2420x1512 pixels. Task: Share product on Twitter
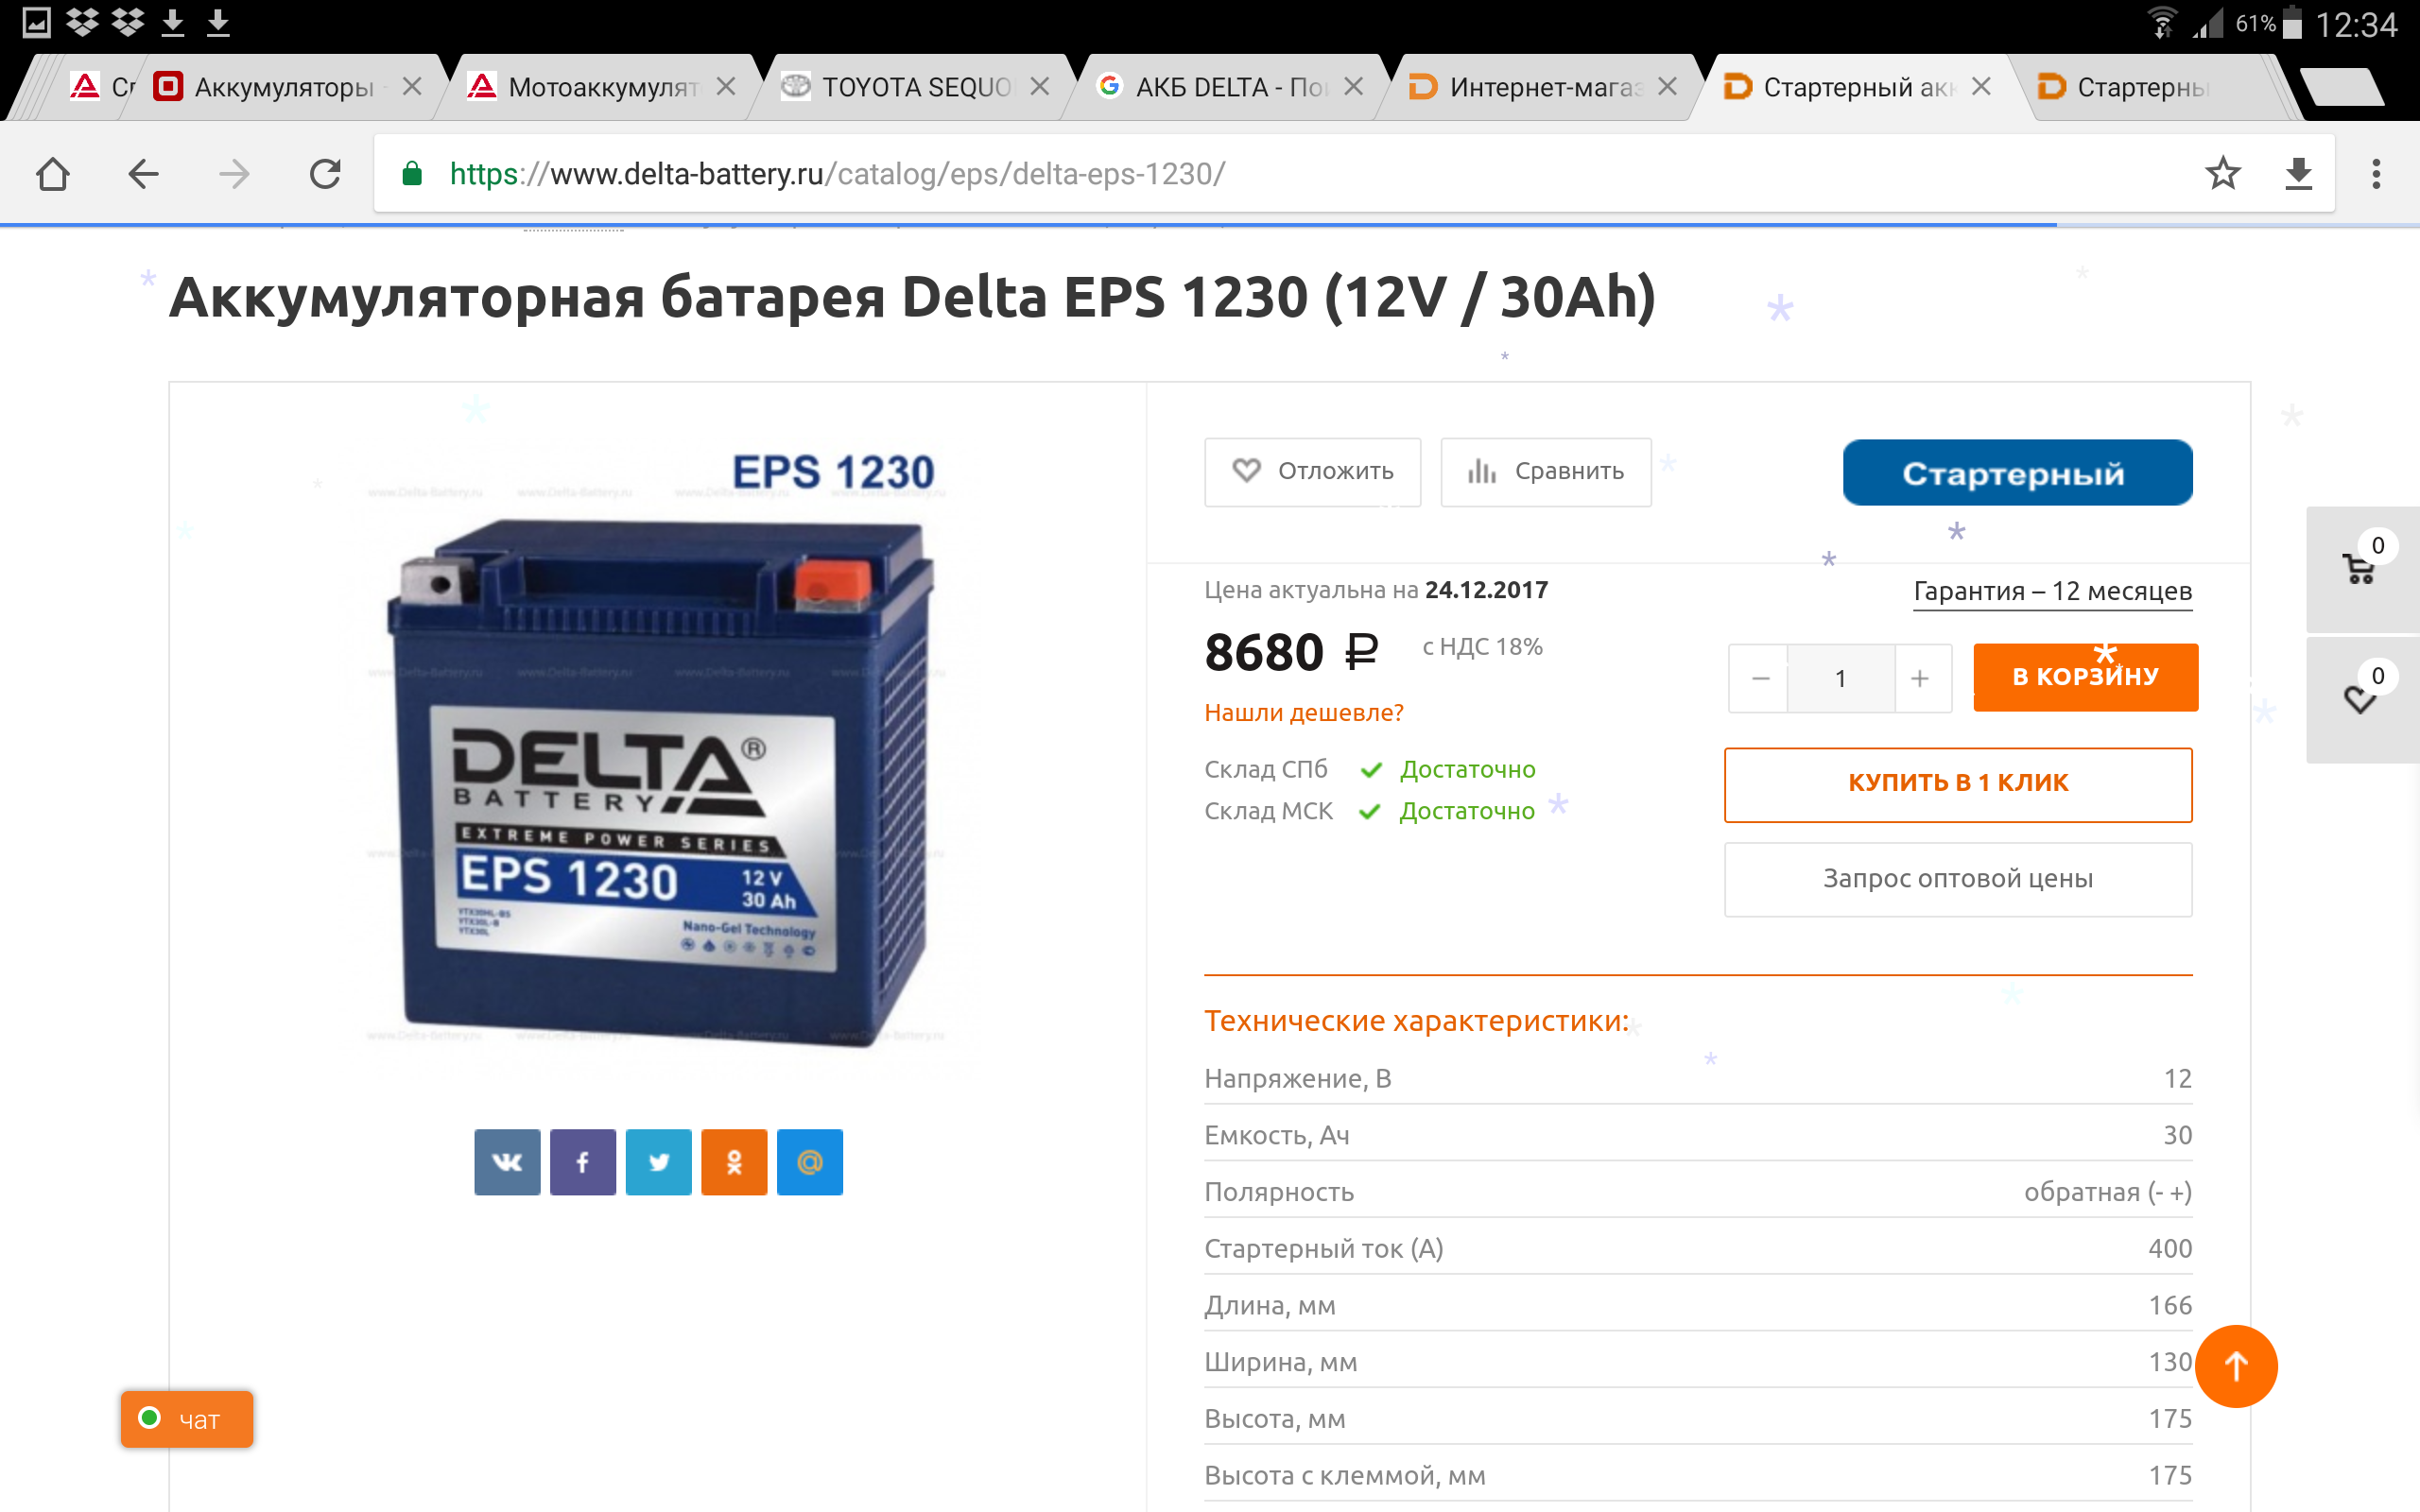pos(658,1162)
